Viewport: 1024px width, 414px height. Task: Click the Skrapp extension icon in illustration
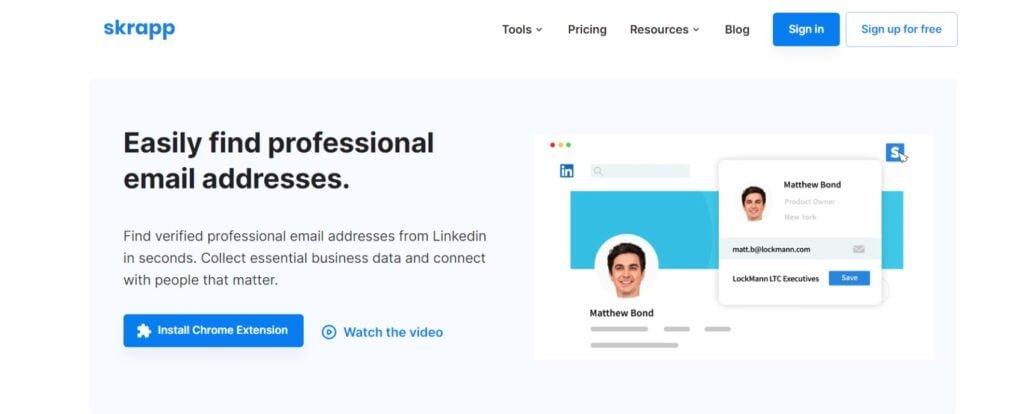[895, 152]
